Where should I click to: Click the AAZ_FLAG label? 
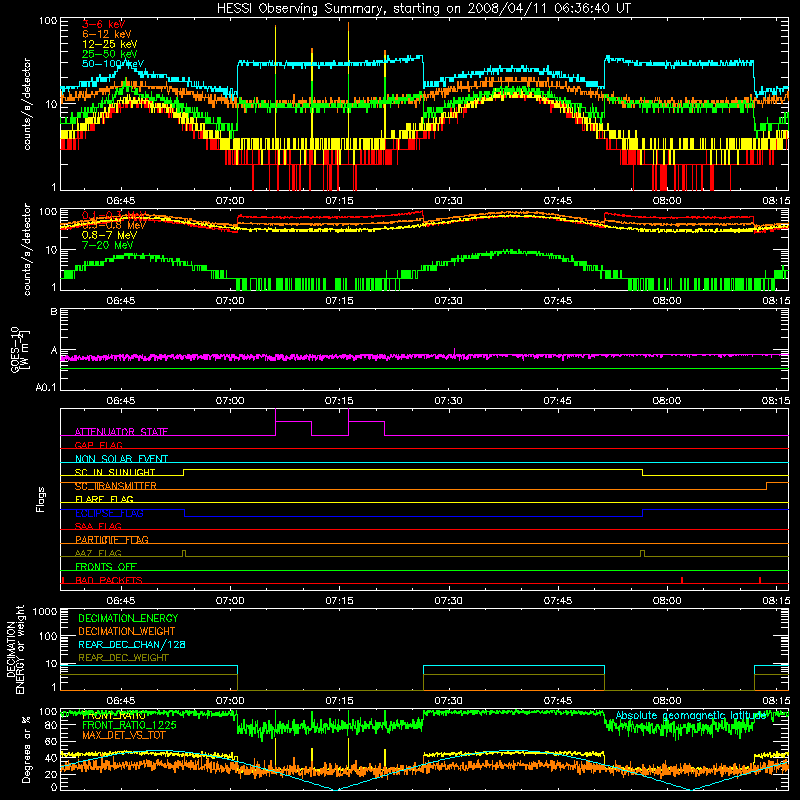point(98,553)
